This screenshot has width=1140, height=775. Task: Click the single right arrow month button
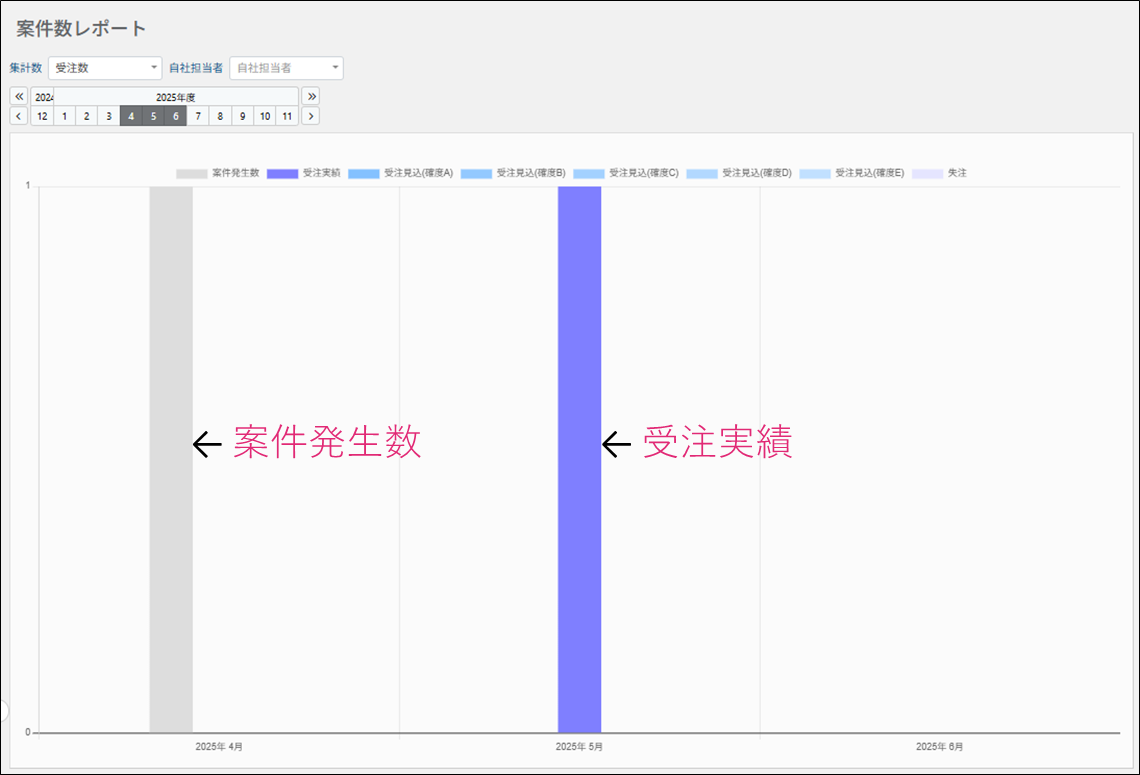point(311,116)
